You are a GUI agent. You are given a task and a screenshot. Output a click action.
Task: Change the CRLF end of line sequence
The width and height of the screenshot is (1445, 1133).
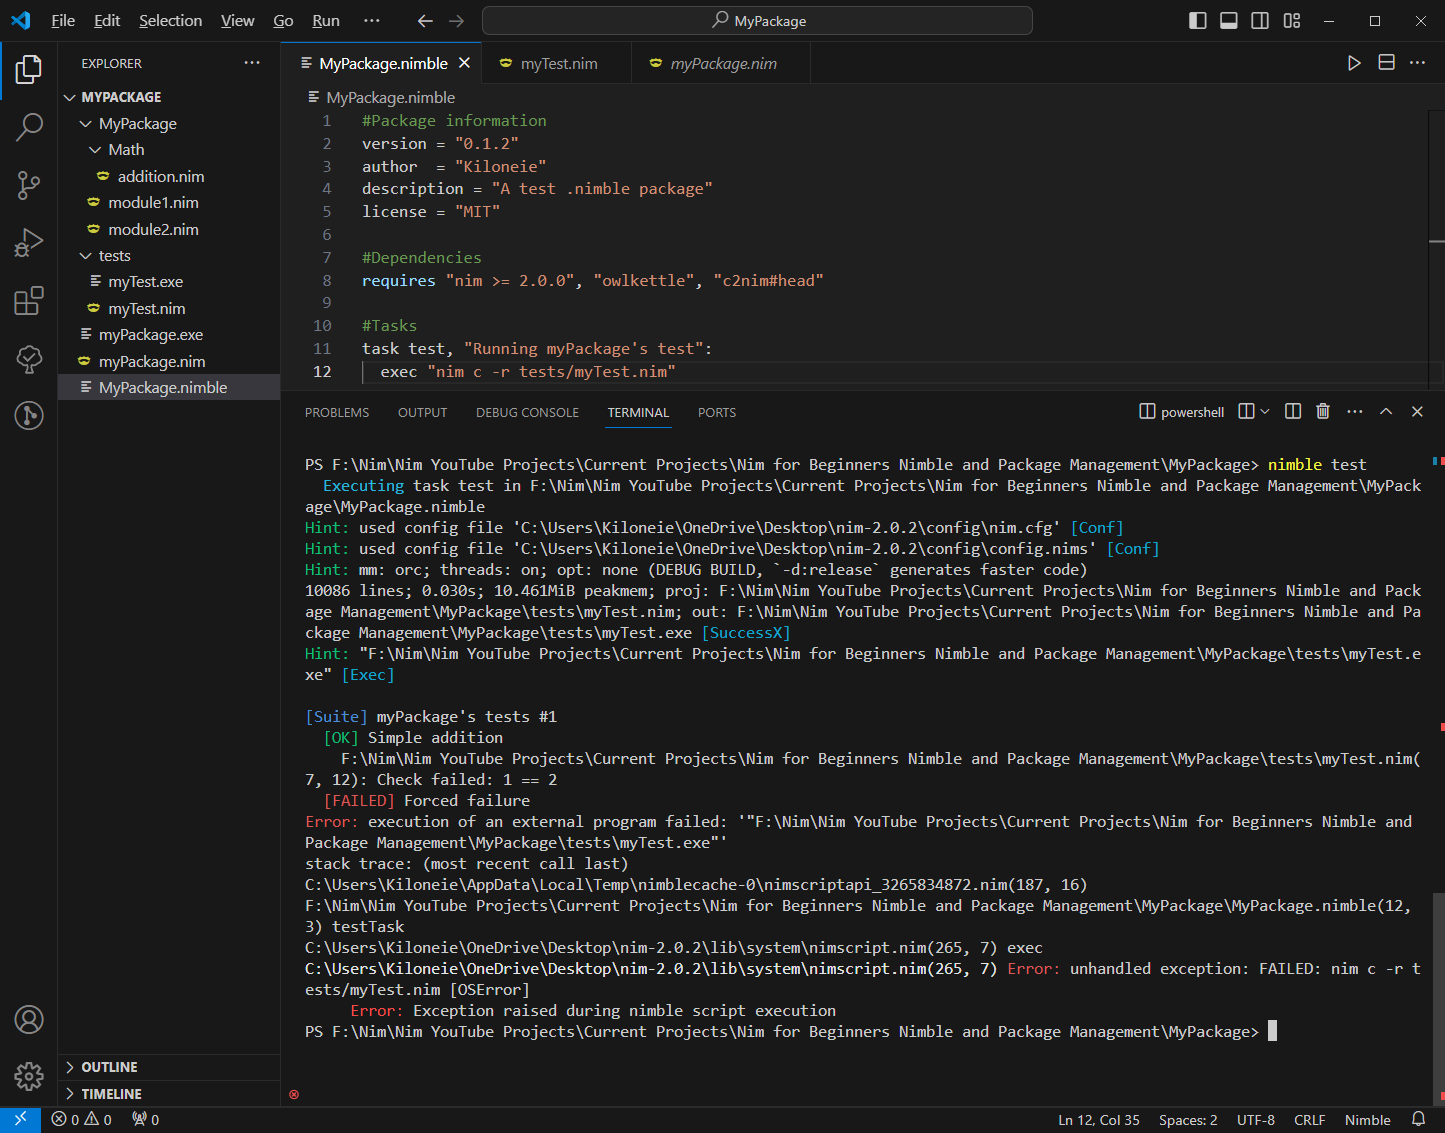coord(1309,1120)
